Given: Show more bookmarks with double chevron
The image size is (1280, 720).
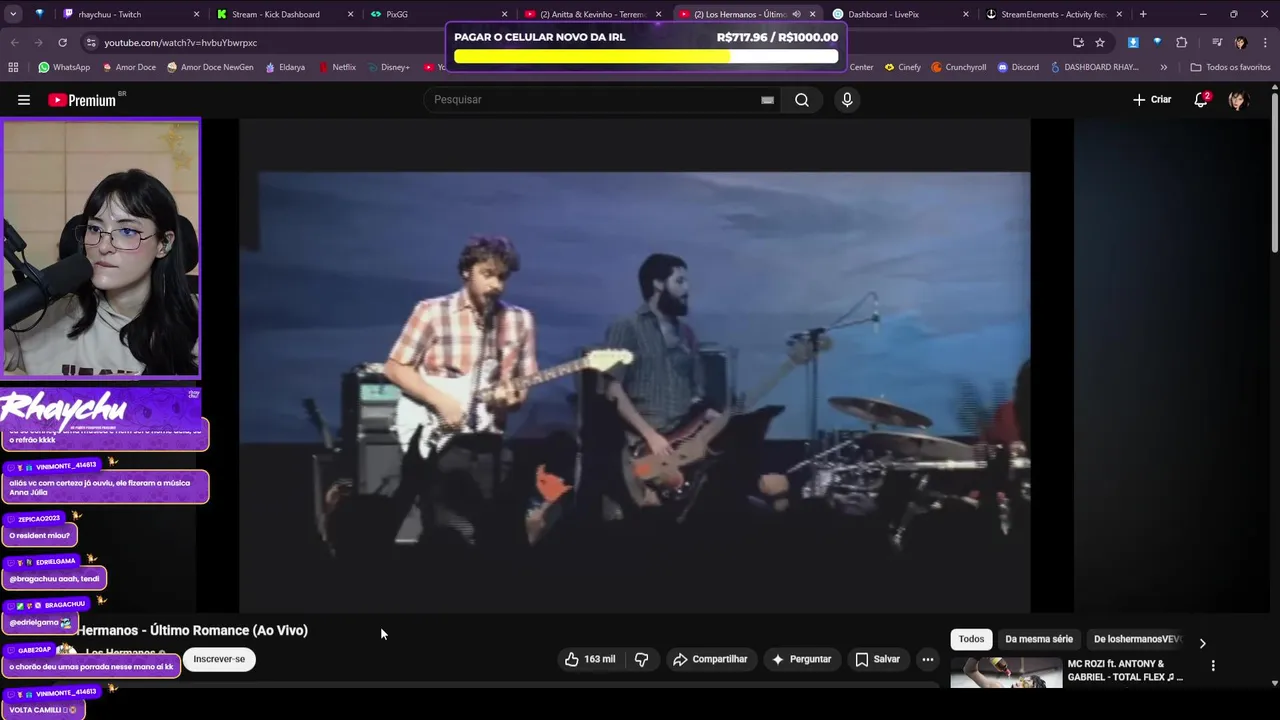Looking at the screenshot, I should 1163,67.
